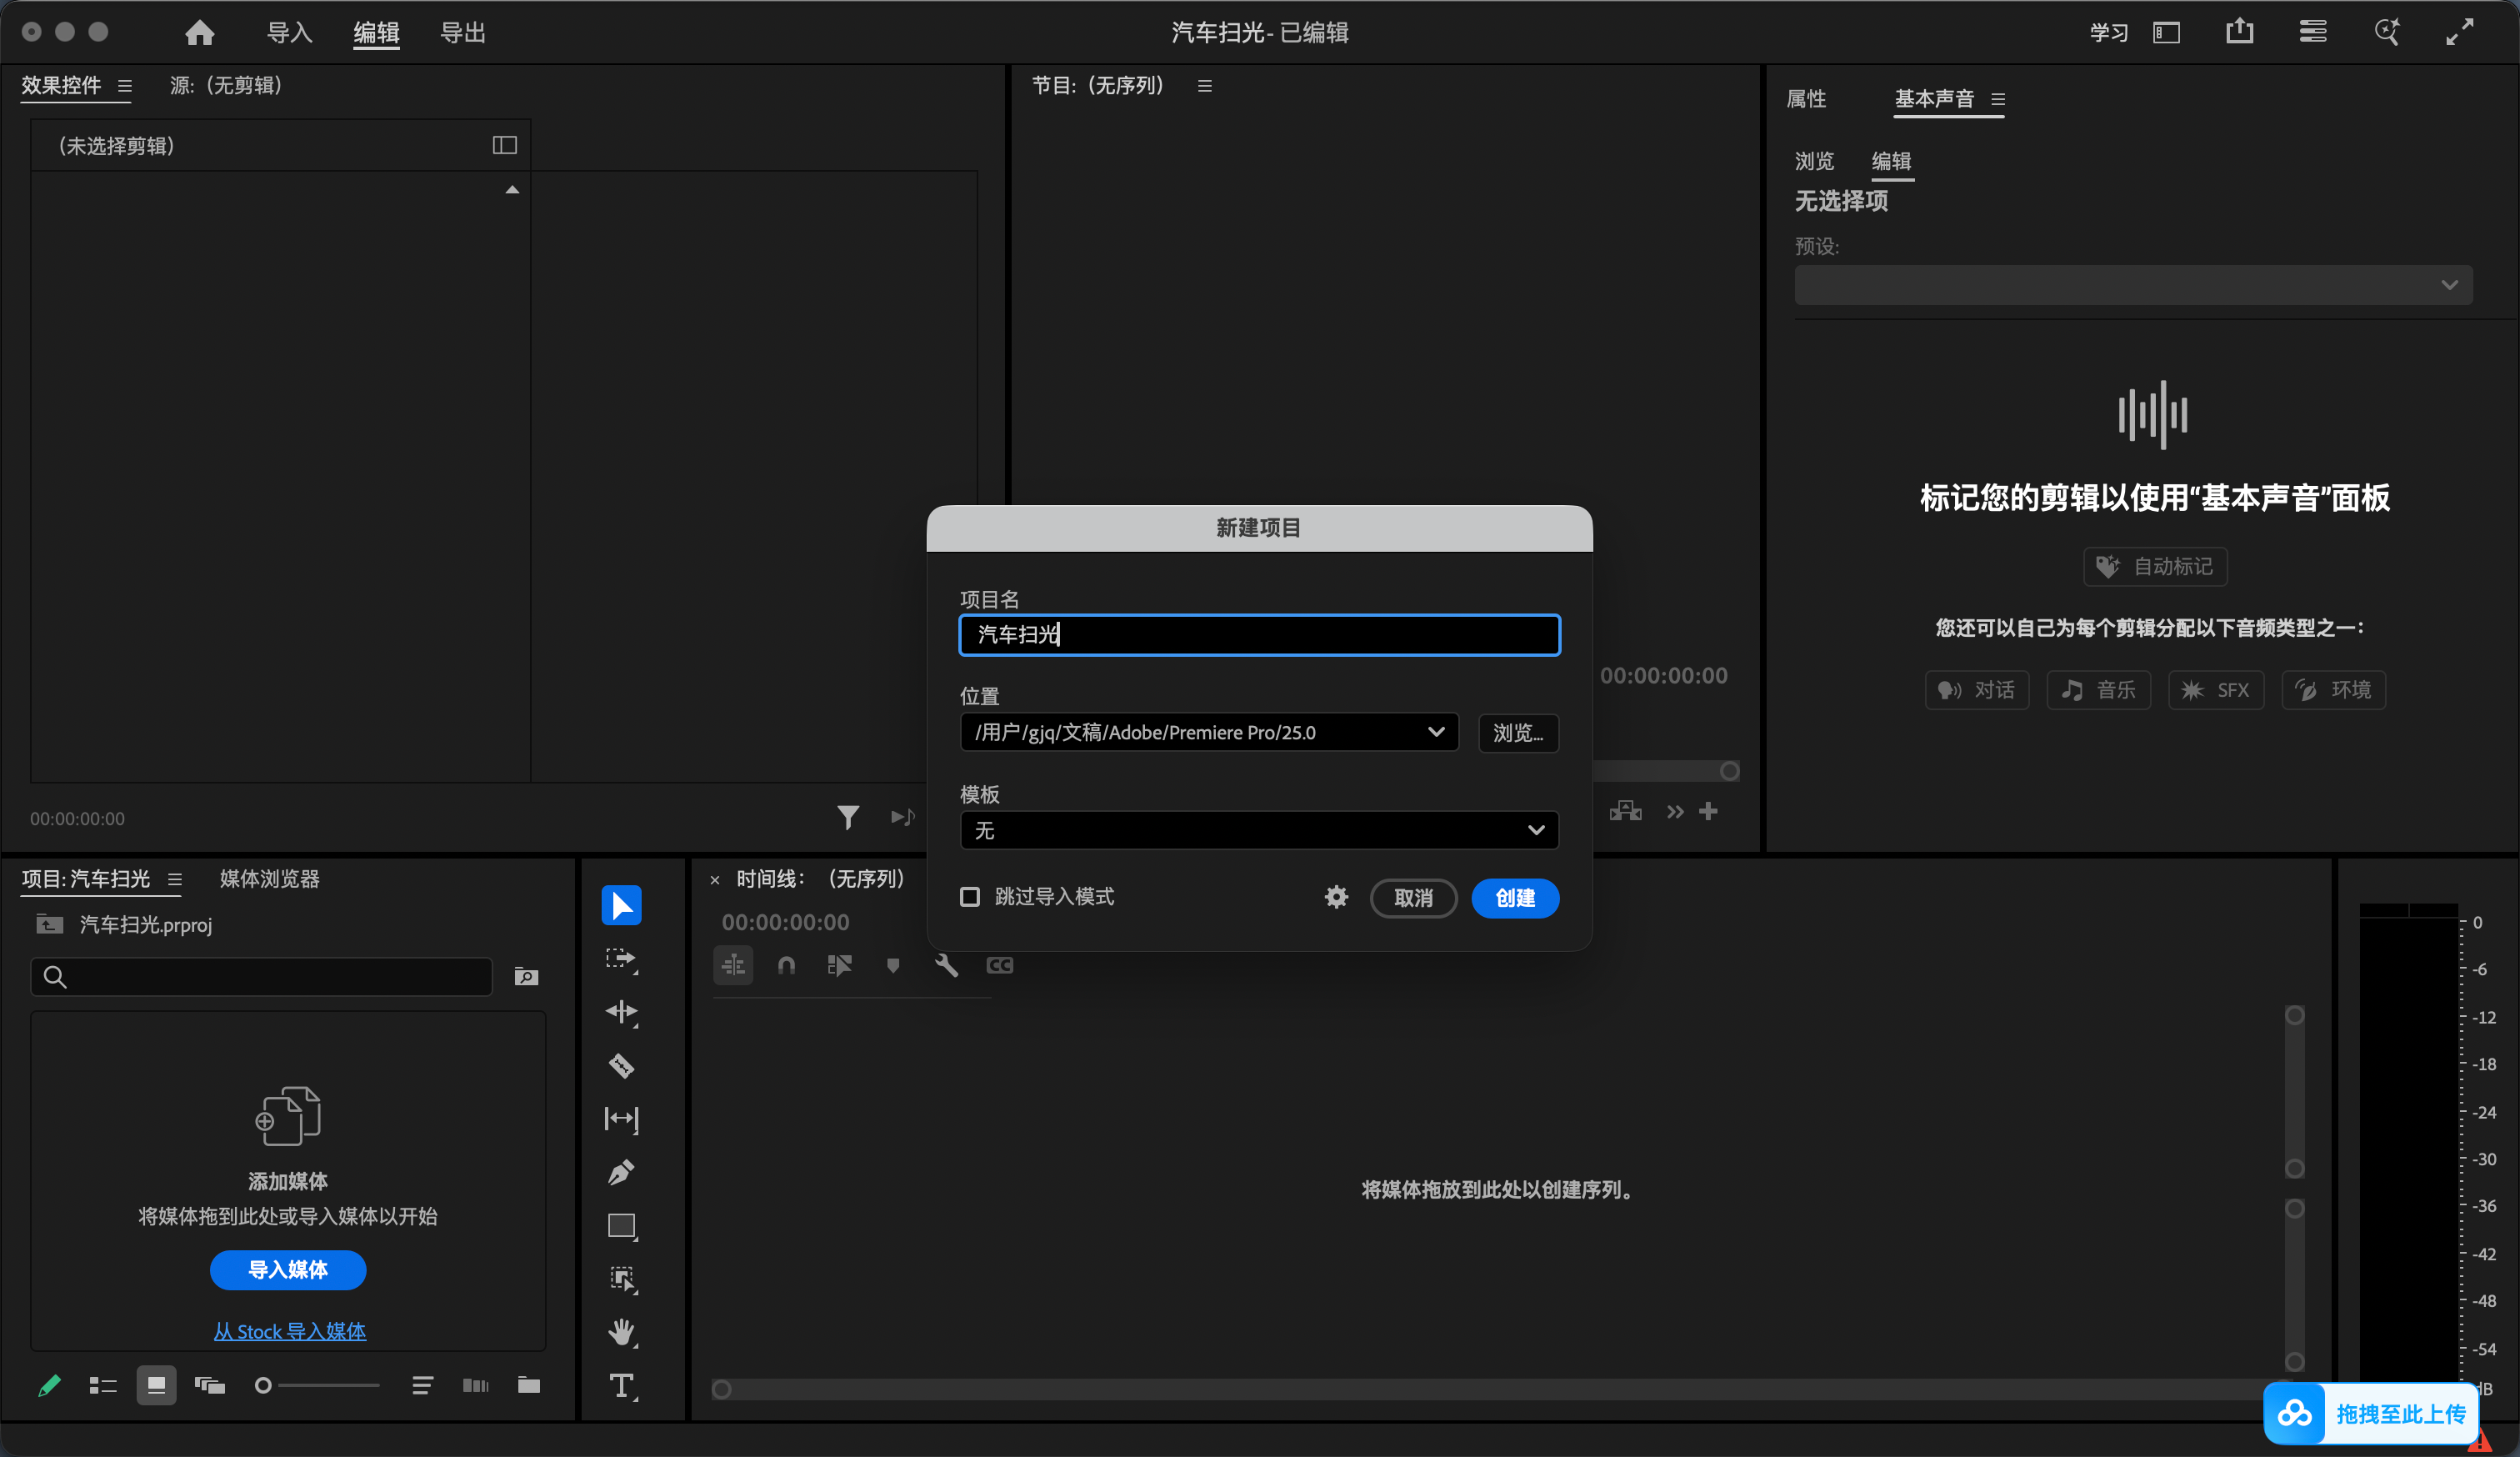Select the Rectangle tool

pos(621,1226)
